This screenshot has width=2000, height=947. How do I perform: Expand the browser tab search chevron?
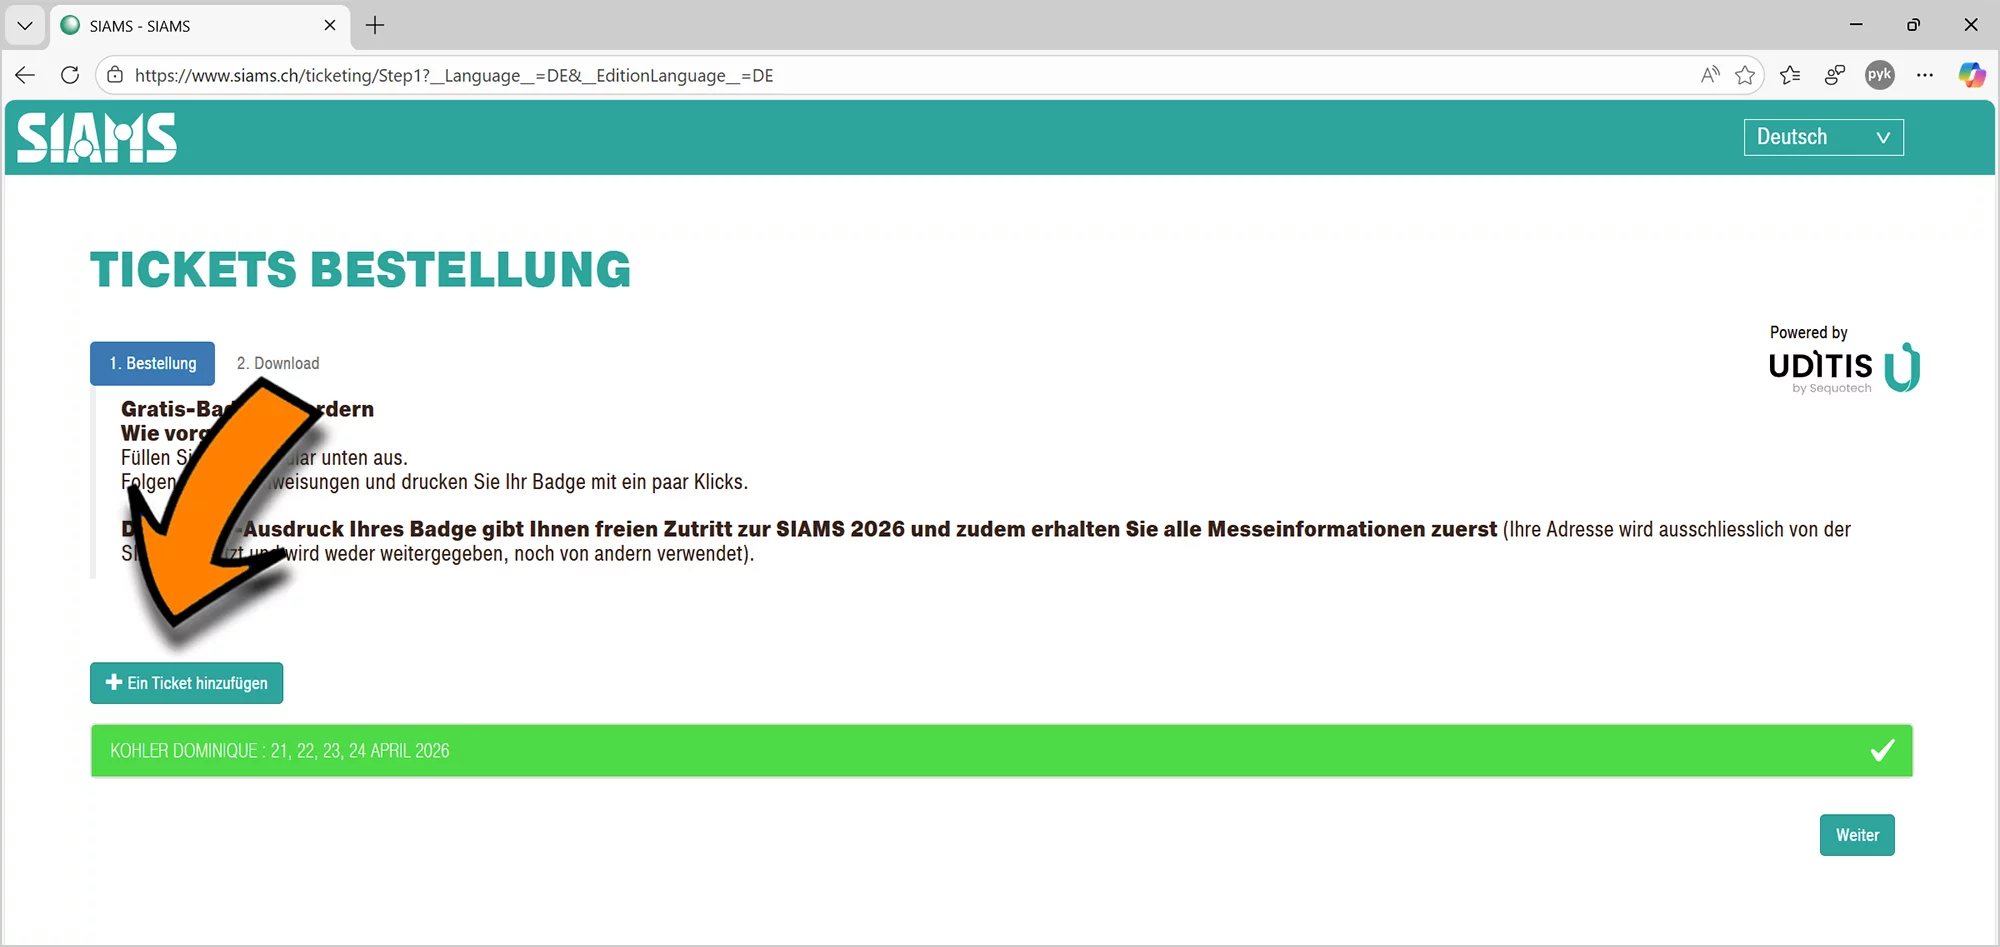tap(25, 26)
